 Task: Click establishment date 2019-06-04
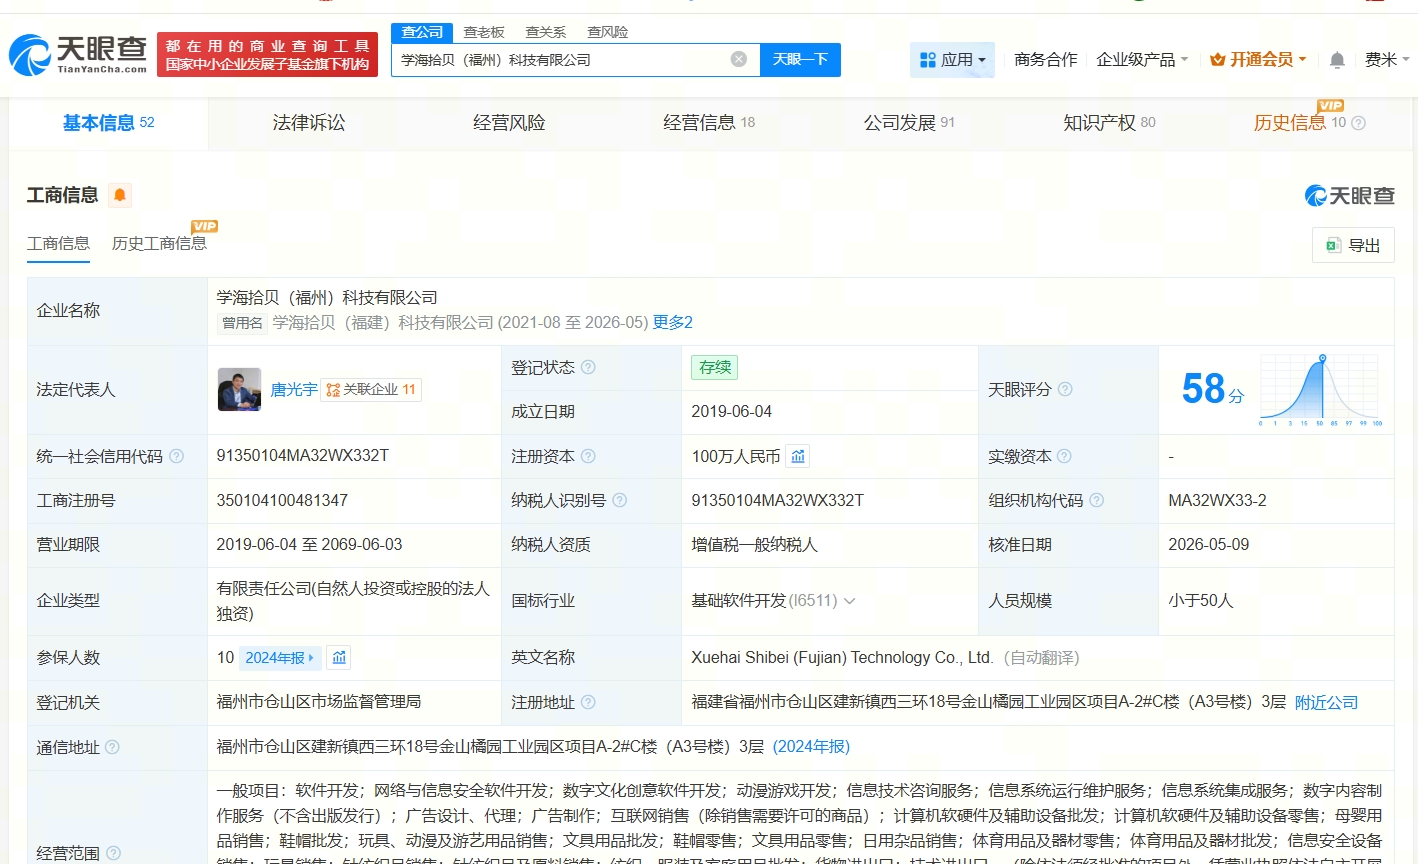click(x=731, y=411)
